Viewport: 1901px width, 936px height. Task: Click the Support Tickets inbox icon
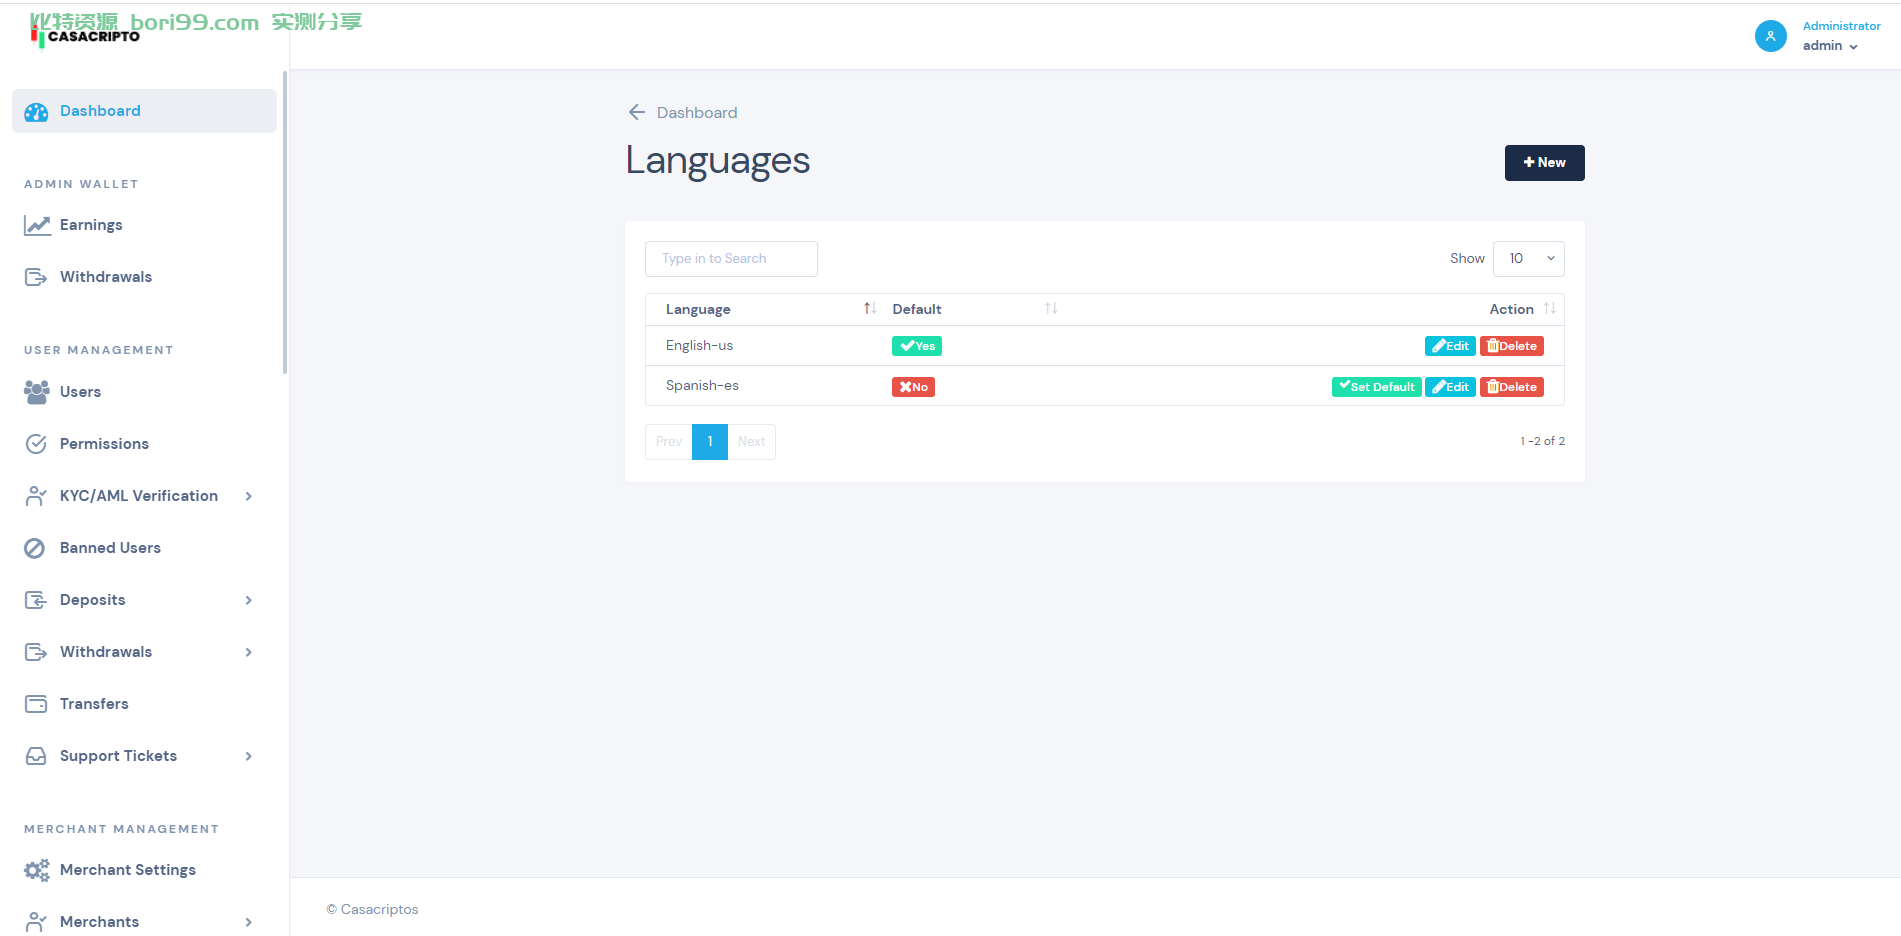36,756
